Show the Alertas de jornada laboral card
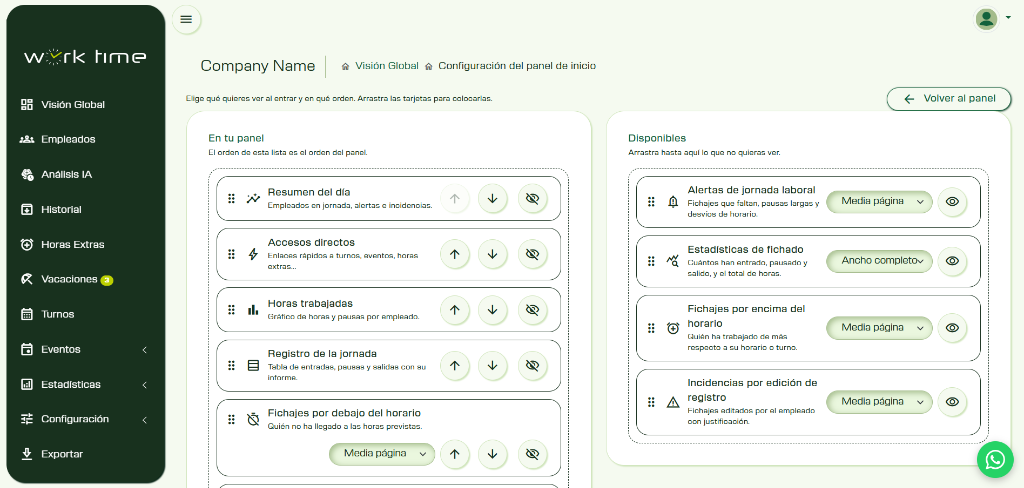The height and width of the screenshot is (488, 1024). pos(952,202)
